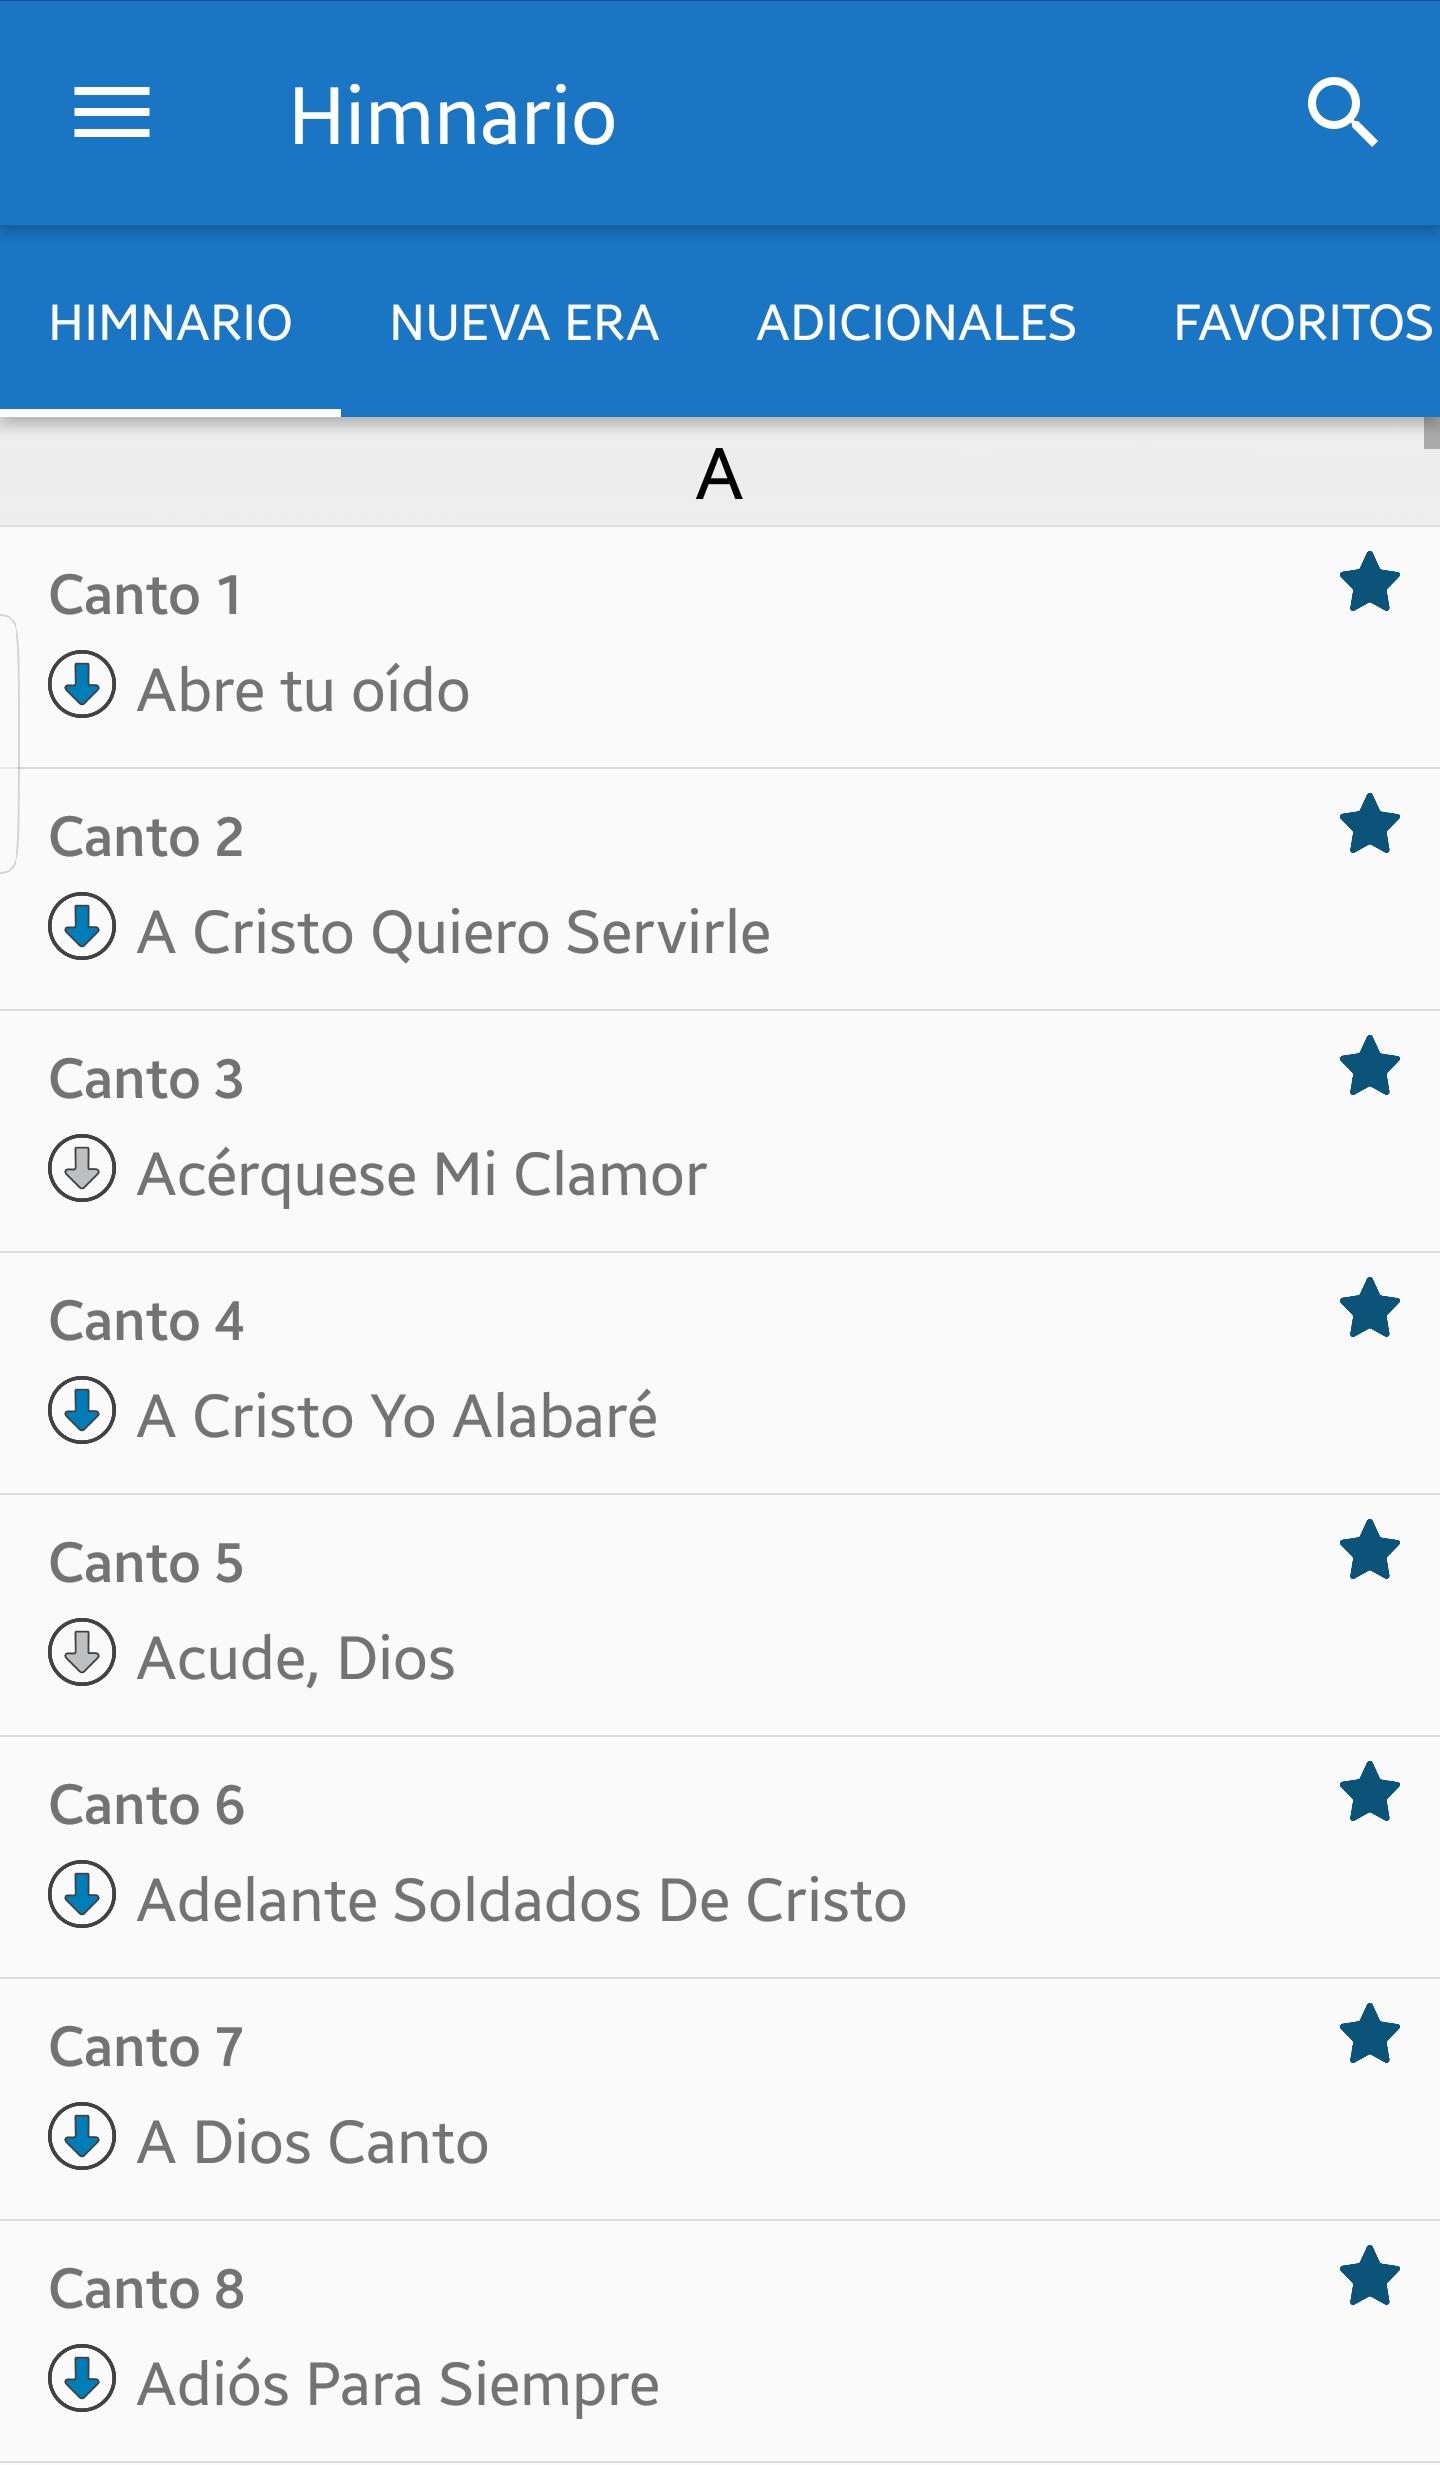Open hymn Adelante Soldados De Cristo

coord(522,1900)
